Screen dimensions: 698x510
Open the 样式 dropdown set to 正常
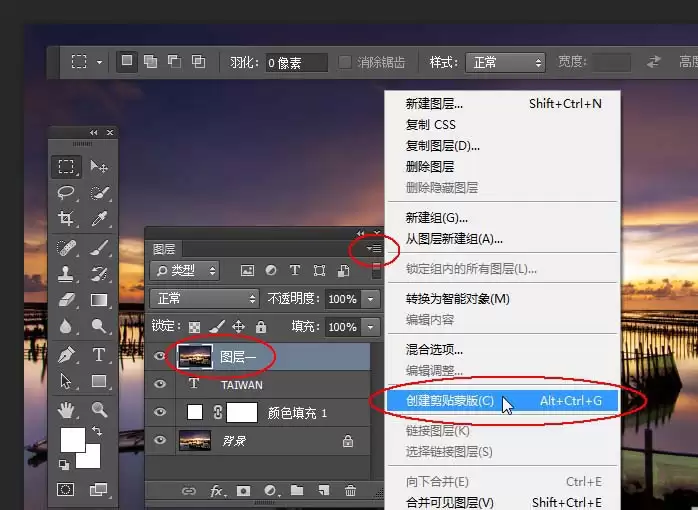coord(505,62)
